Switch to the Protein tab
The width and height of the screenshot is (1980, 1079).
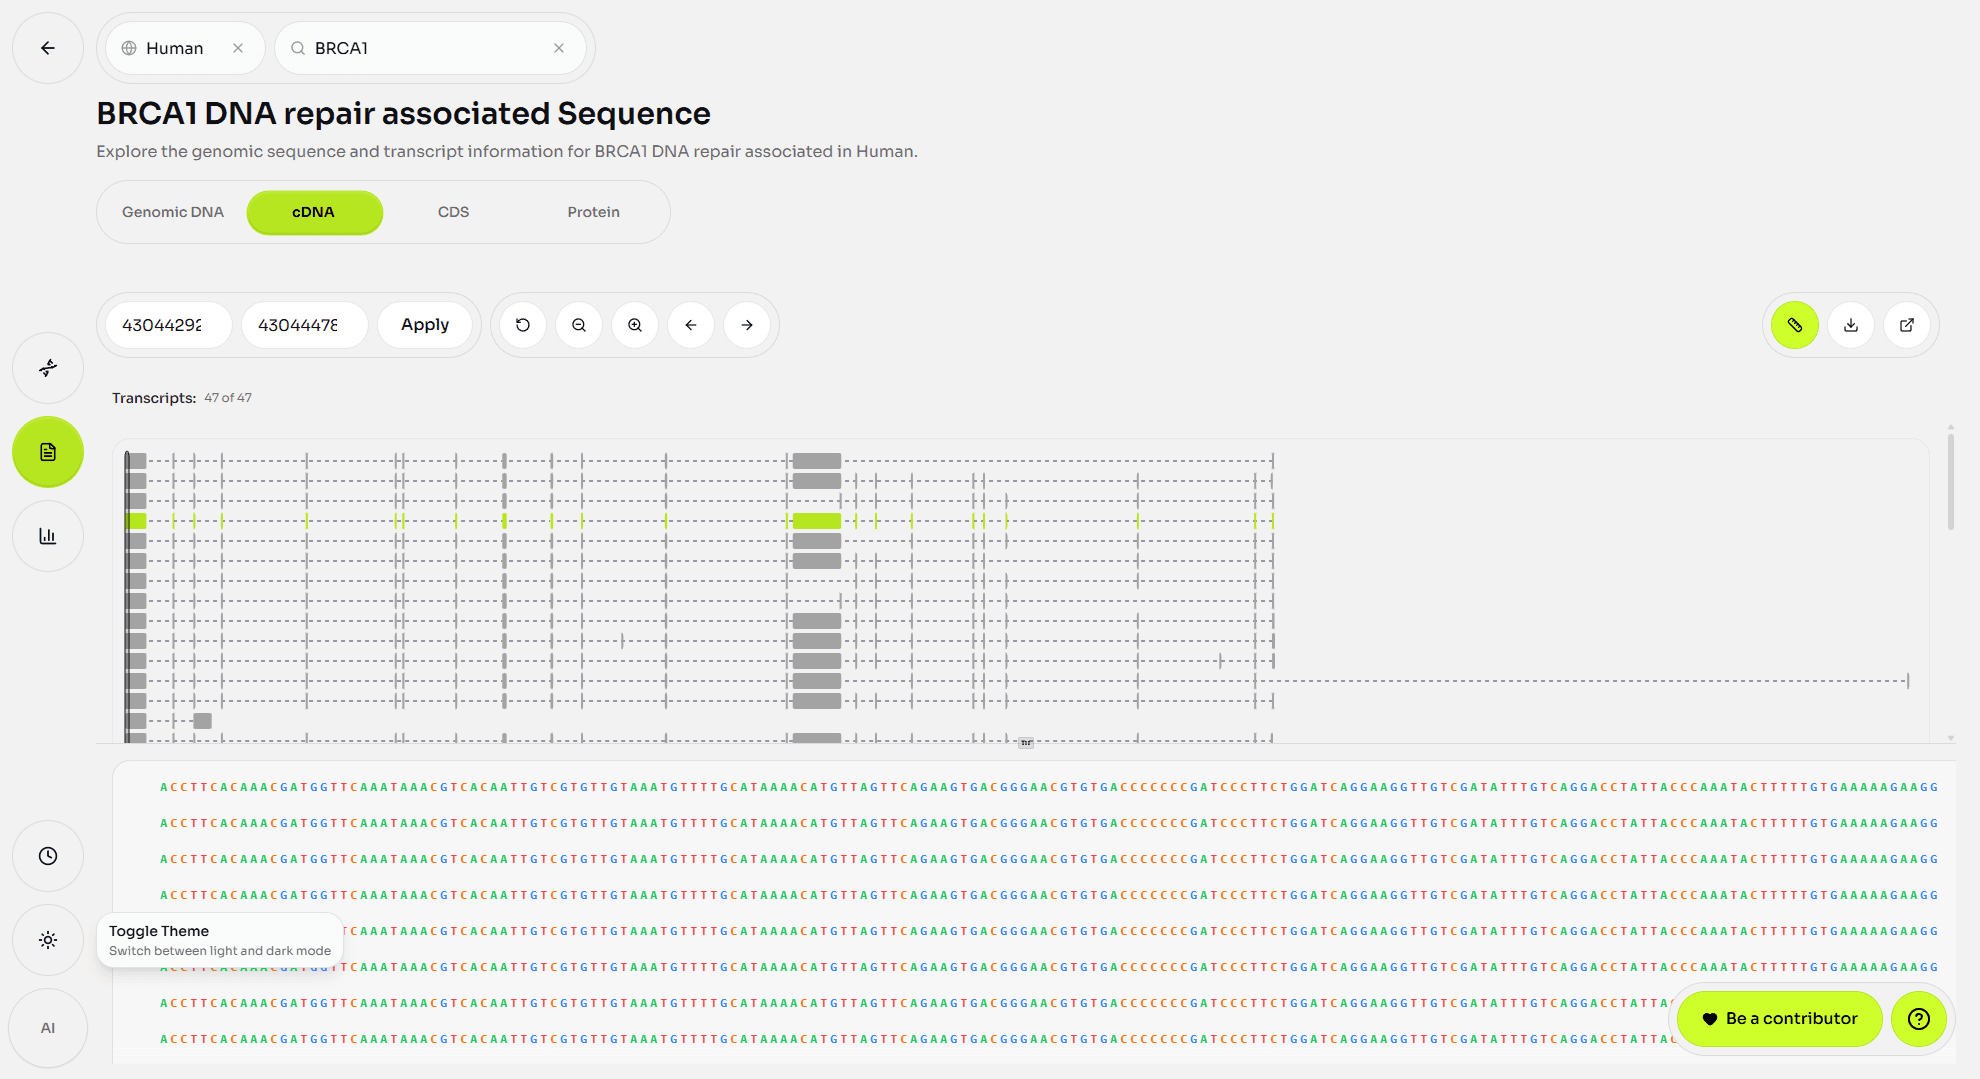(x=593, y=212)
